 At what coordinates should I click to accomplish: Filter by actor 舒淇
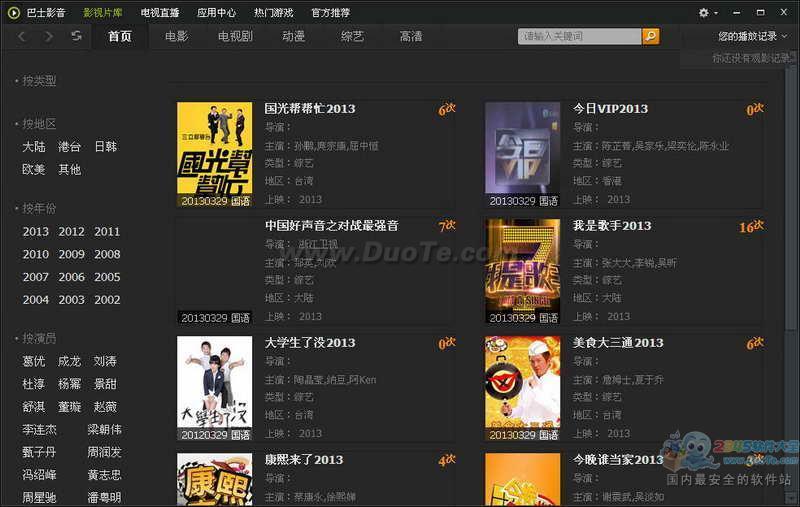point(34,407)
